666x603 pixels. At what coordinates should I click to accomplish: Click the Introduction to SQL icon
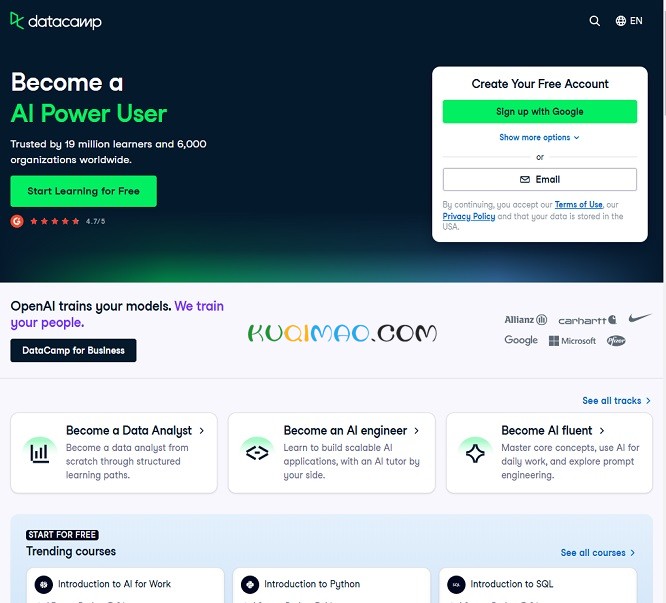coord(456,584)
